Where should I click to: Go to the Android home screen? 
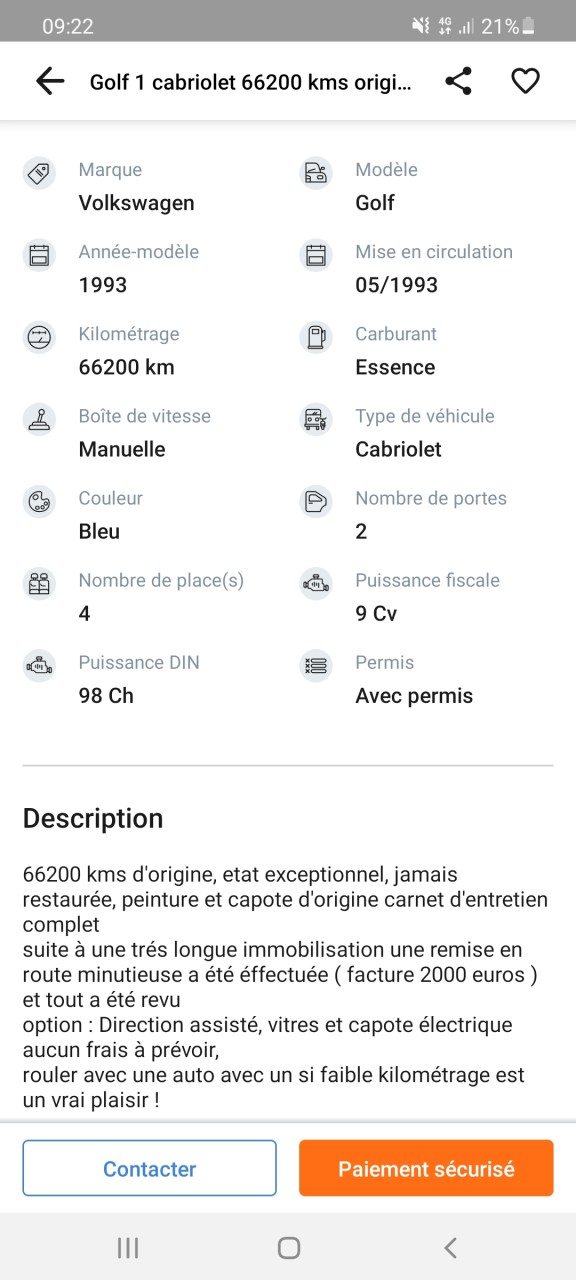[288, 1247]
